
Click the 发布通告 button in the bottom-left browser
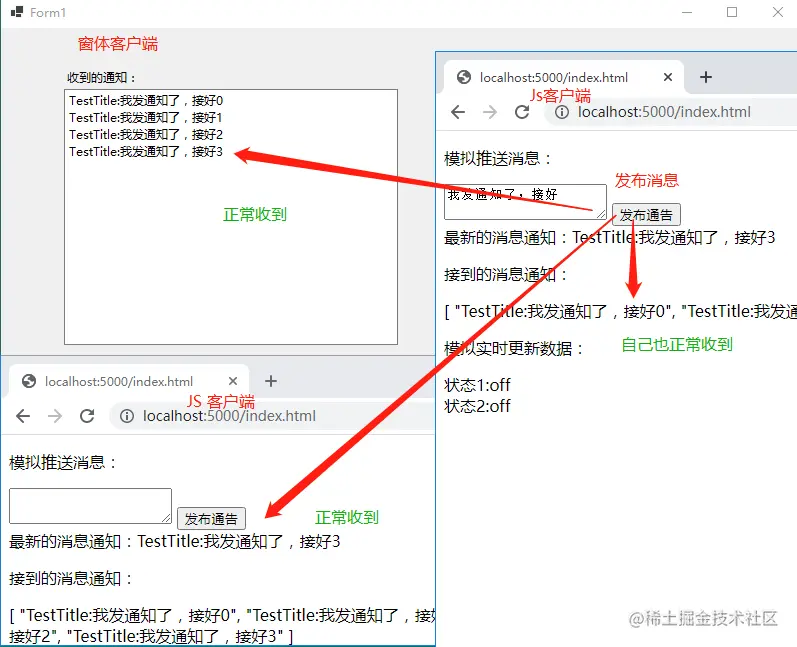point(211,518)
